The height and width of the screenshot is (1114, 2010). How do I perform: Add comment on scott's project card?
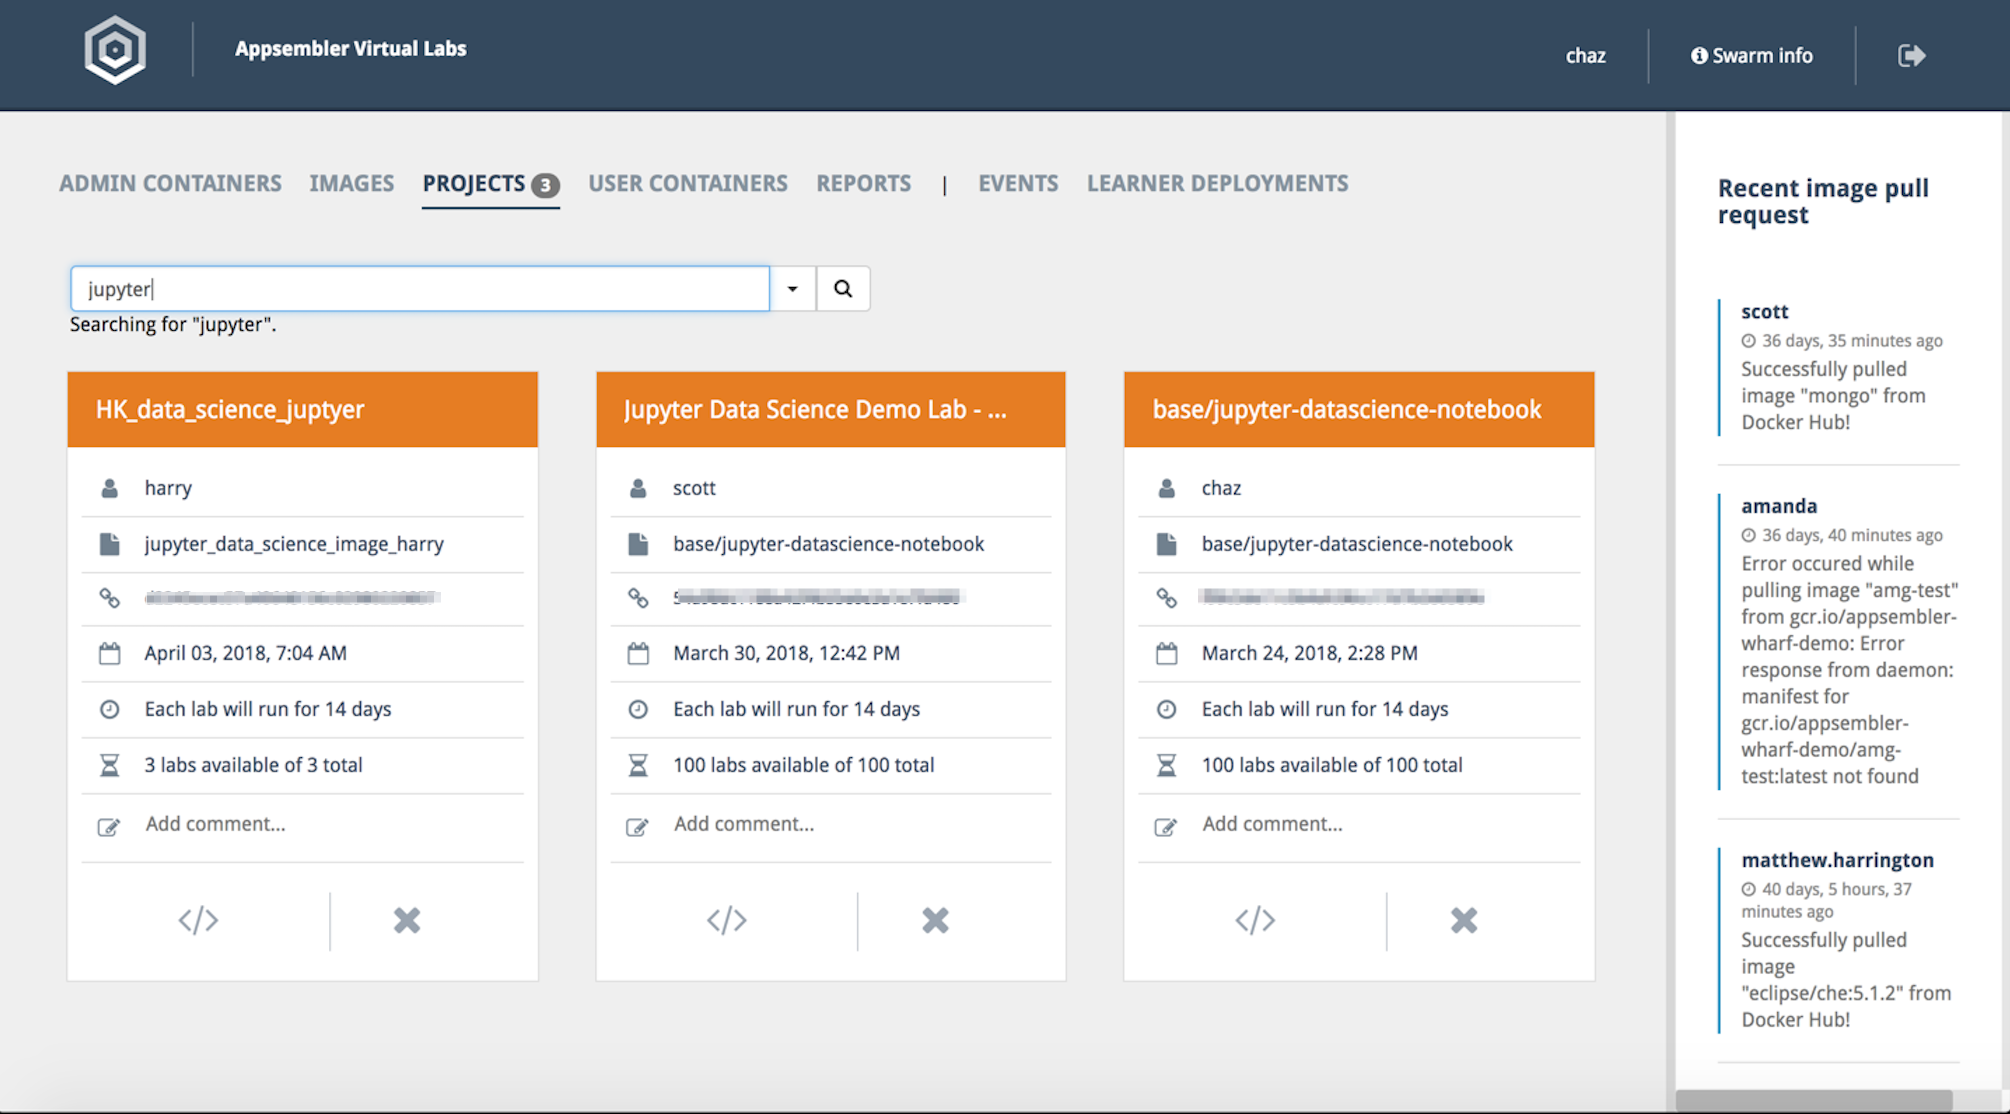point(744,824)
